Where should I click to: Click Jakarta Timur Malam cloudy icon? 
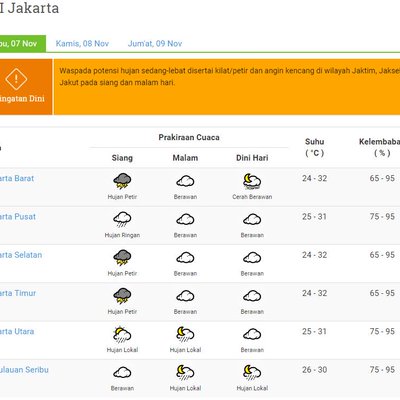(185, 296)
